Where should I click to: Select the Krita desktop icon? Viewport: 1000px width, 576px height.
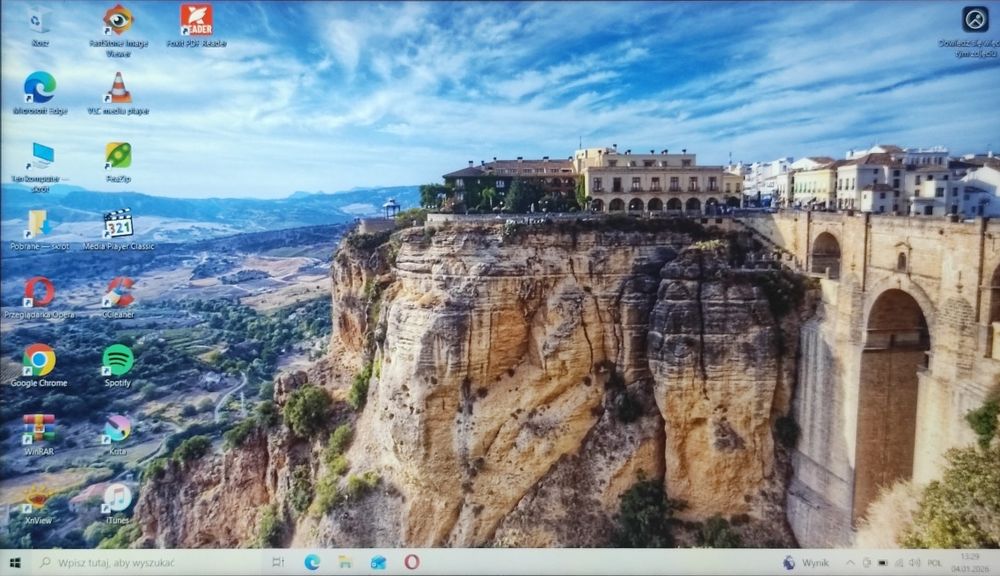tap(117, 434)
